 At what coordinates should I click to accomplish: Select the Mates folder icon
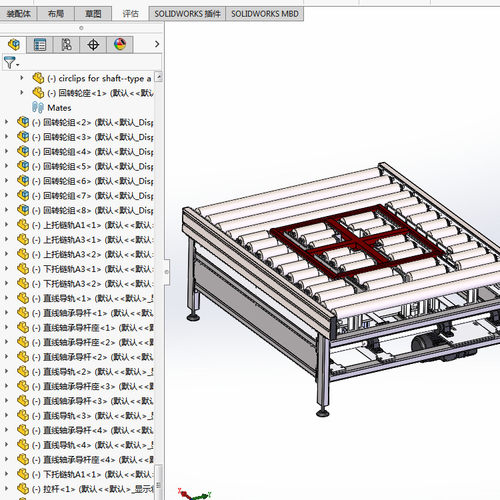pyautogui.click(x=38, y=107)
